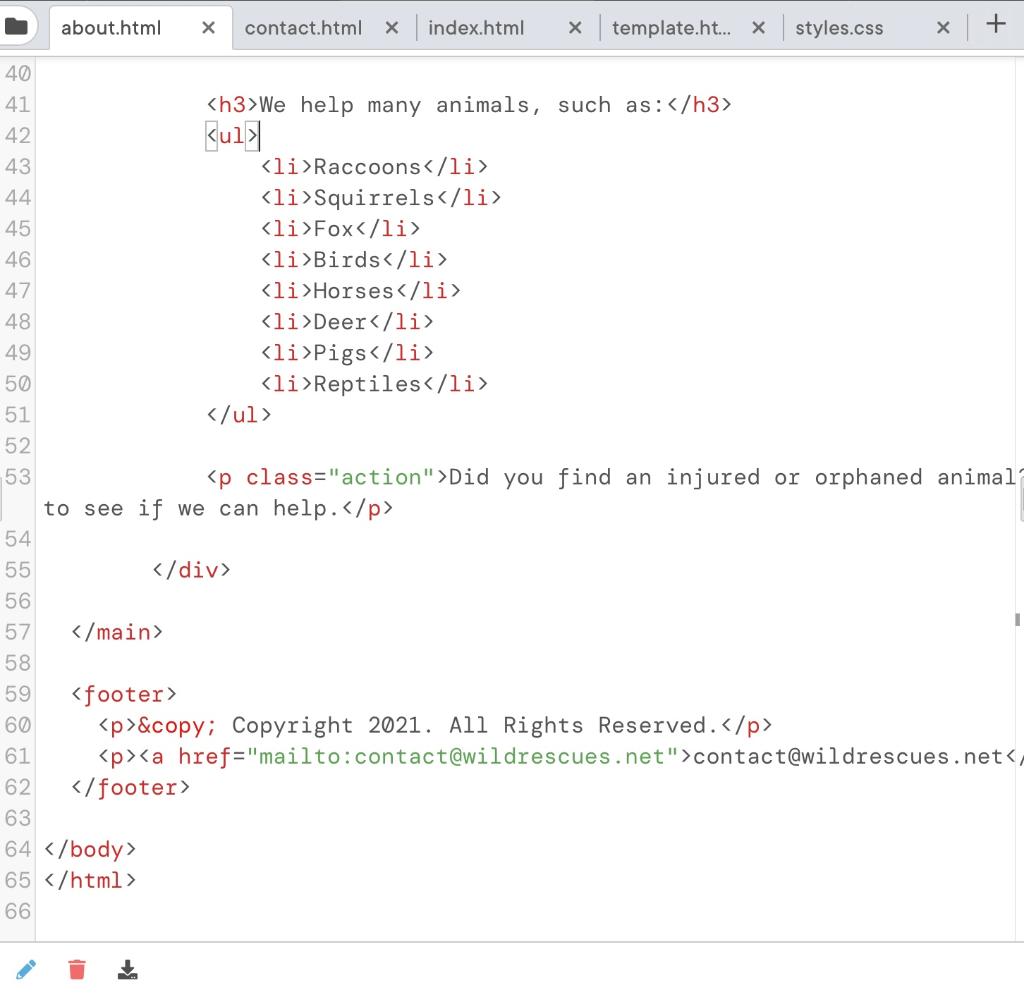1024x997 pixels.
Task: Open the index.html tab
Action: pos(477,28)
